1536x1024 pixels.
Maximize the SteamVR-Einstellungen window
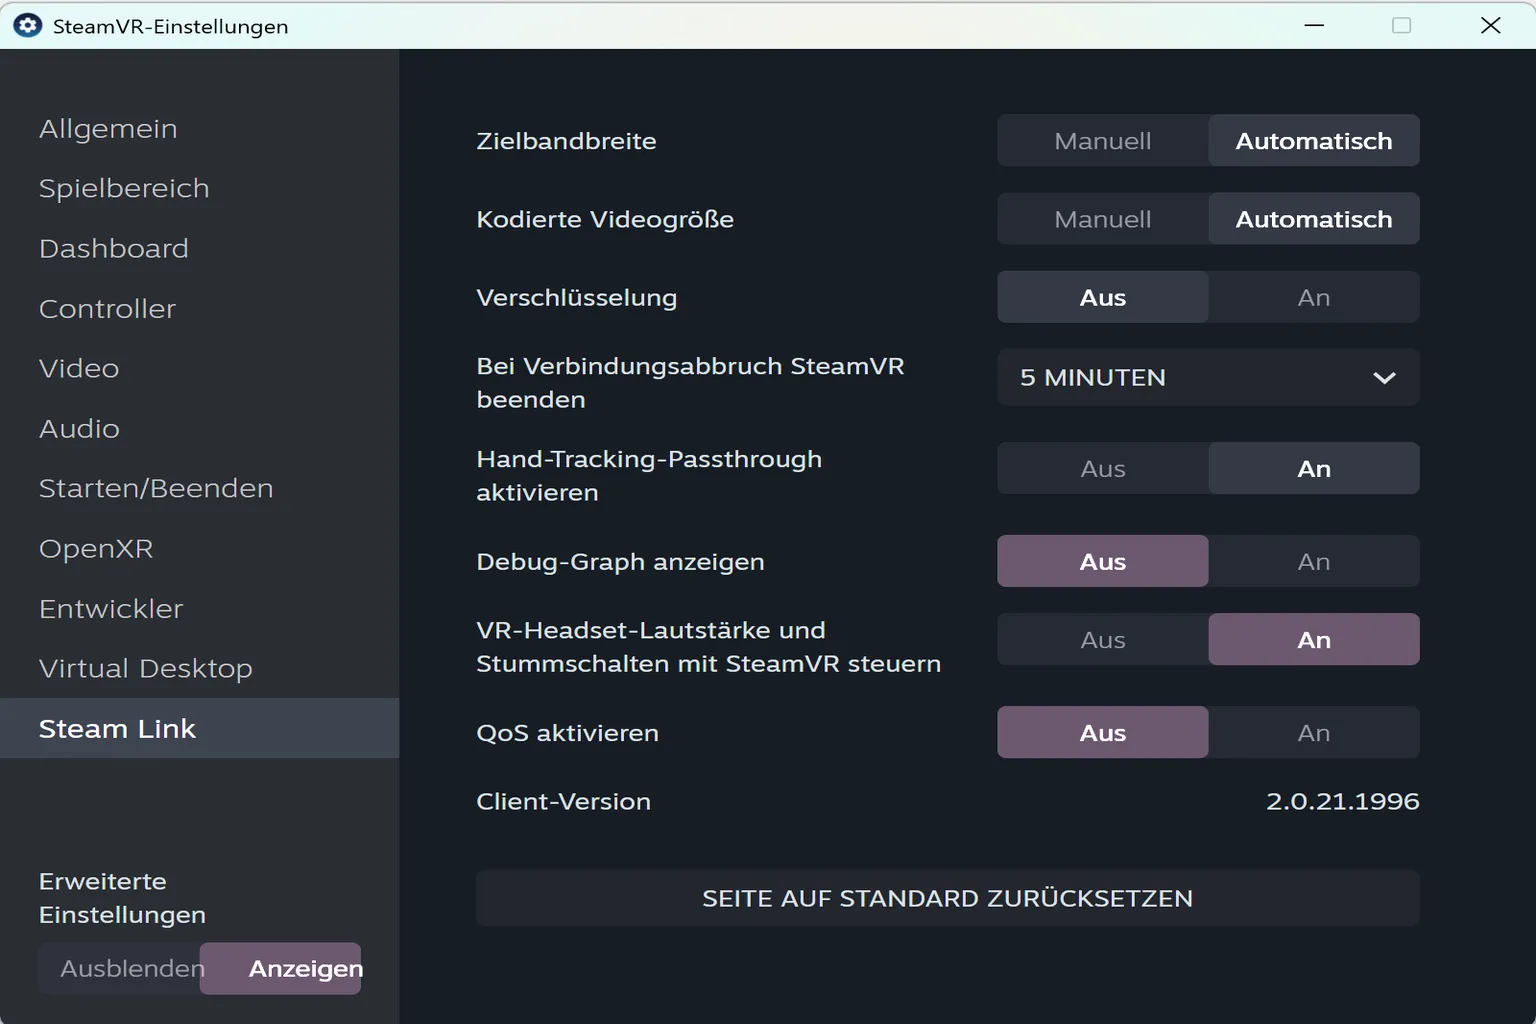coord(1402,25)
